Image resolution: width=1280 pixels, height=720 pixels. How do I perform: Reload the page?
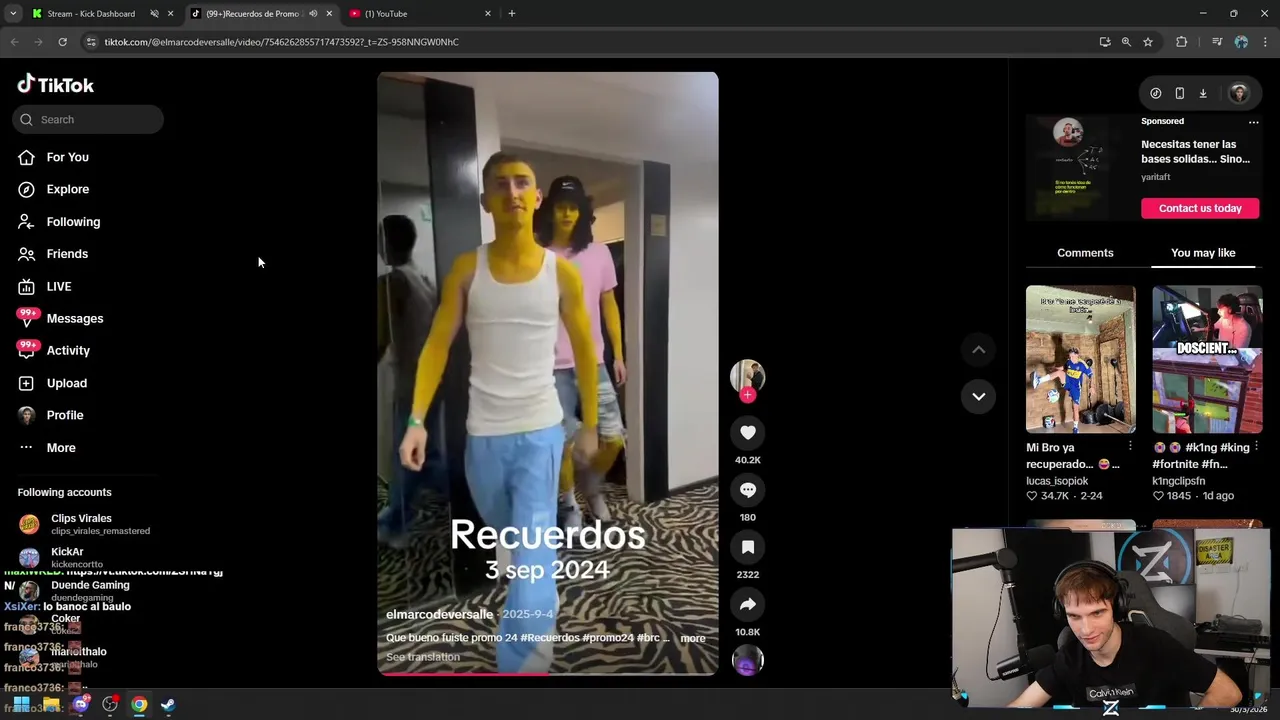coord(62,42)
